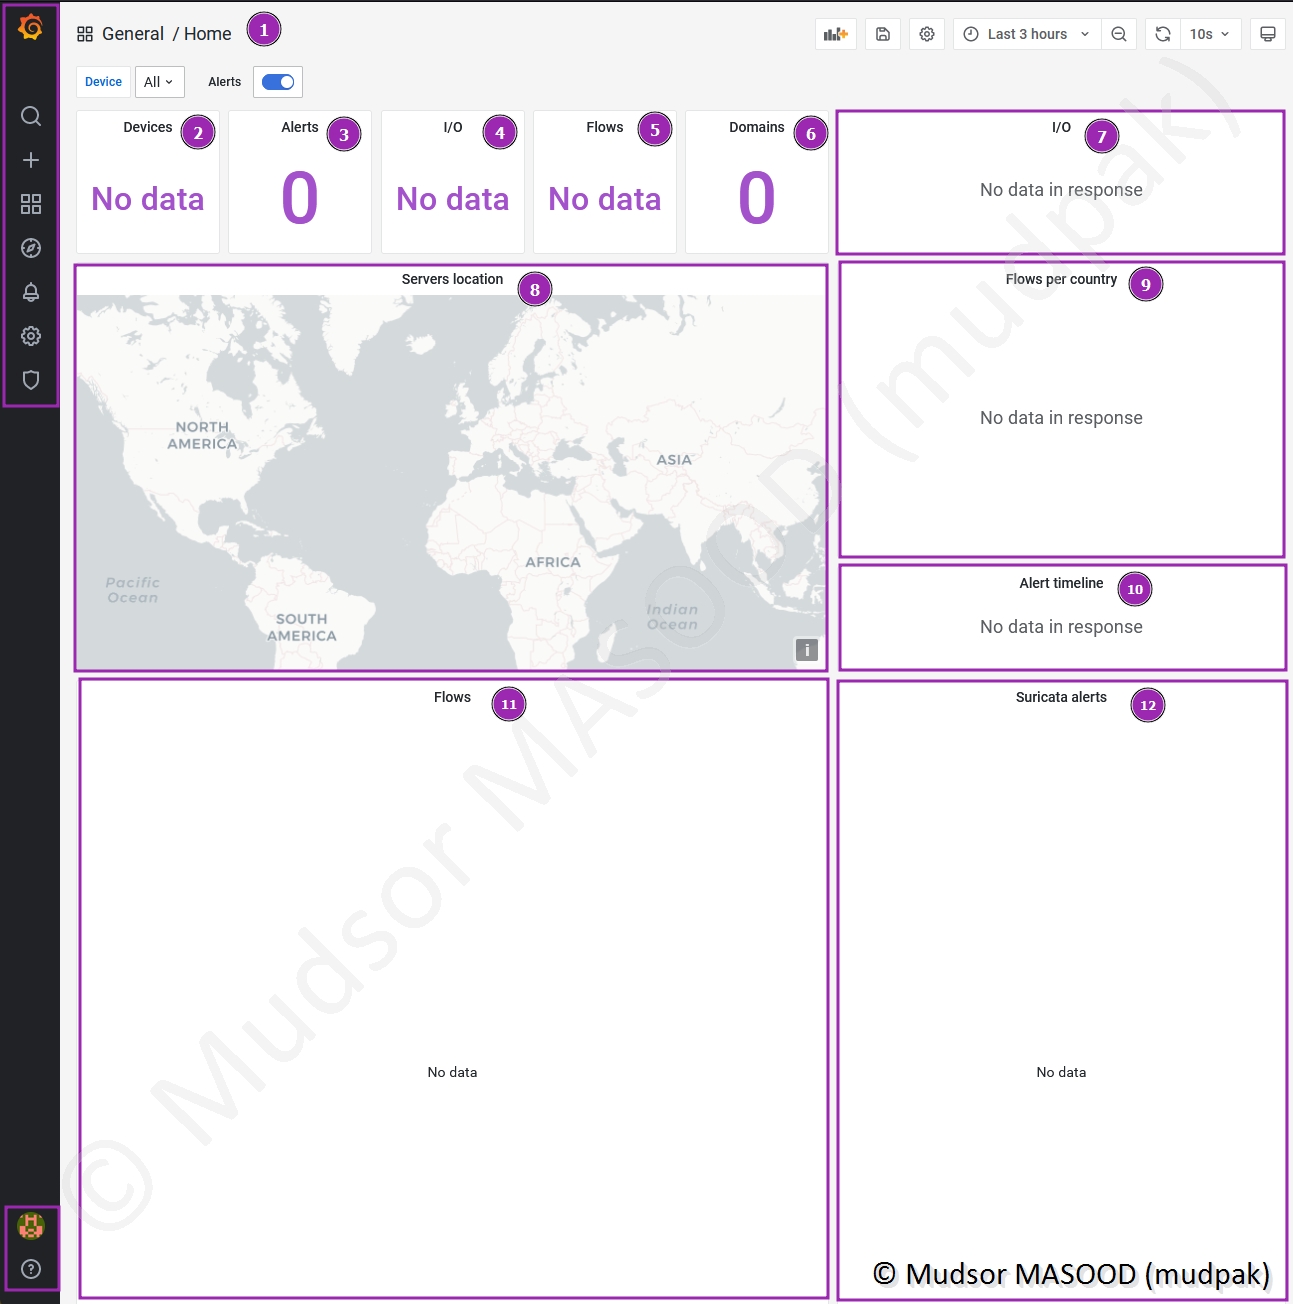This screenshot has width=1293, height=1304.
Task: Open the Last 3 hours time picker
Action: 1026,34
